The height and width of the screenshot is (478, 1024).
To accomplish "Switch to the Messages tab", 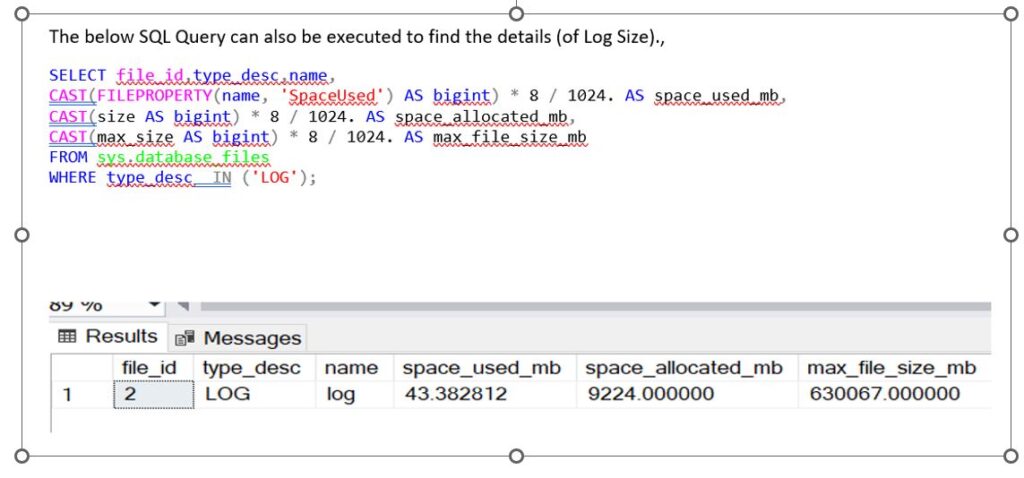I will pyautogui.click(x=239, y=338).
